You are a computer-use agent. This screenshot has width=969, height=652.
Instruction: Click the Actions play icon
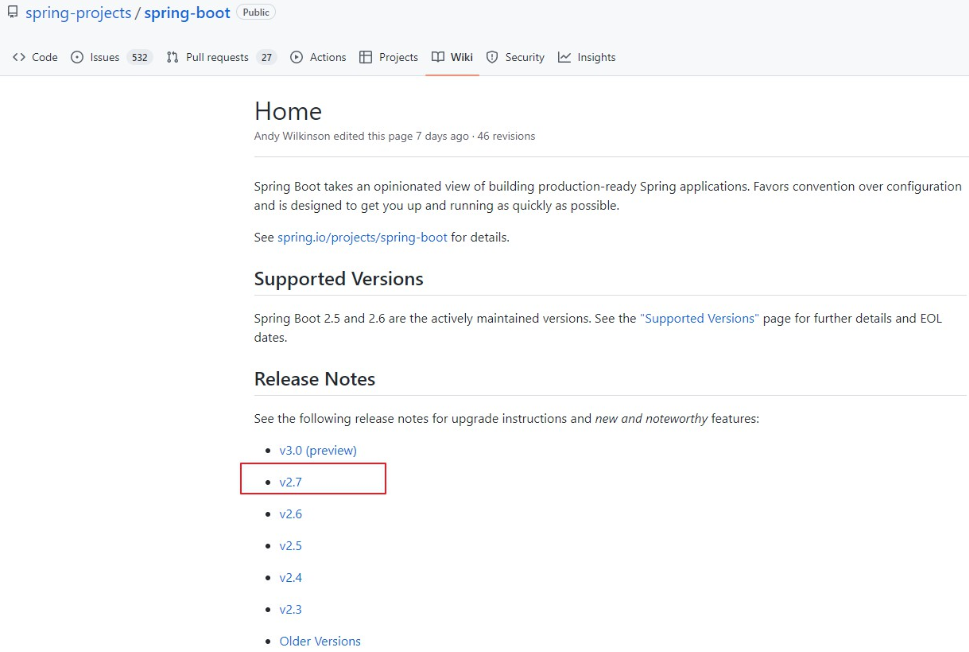point(297,57)
